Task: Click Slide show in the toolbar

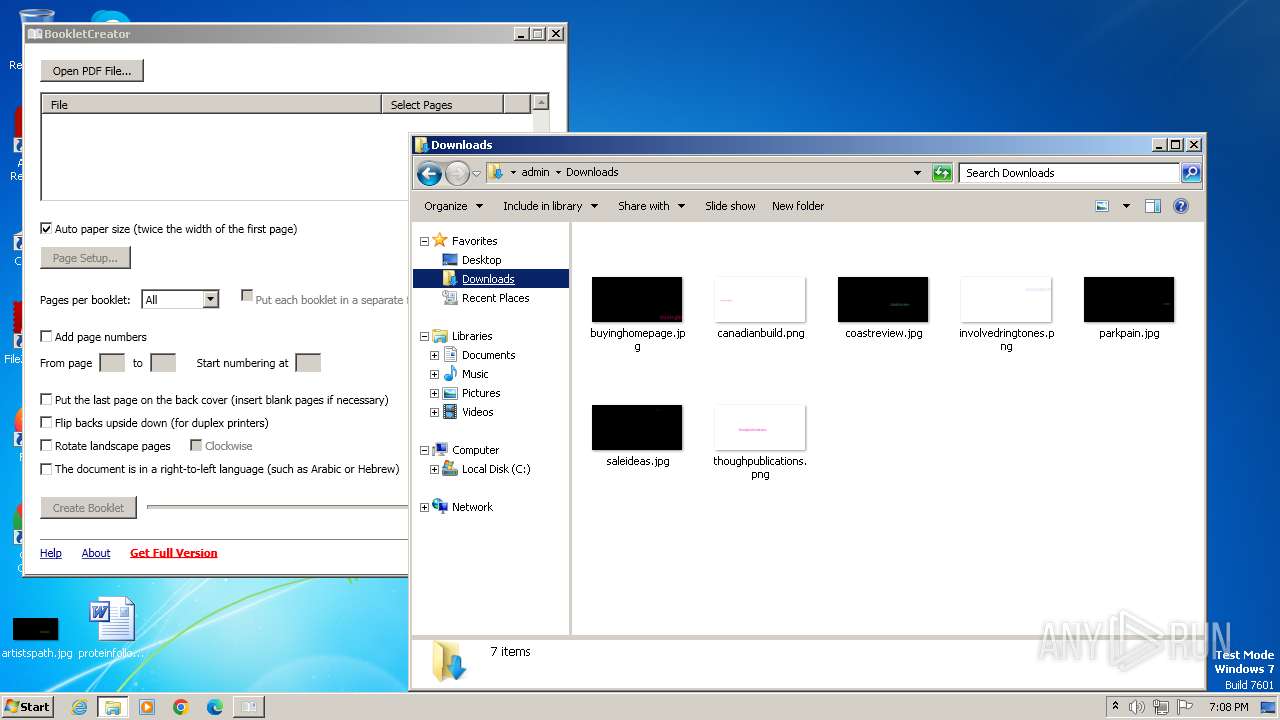Action: (x=730, y=206)
